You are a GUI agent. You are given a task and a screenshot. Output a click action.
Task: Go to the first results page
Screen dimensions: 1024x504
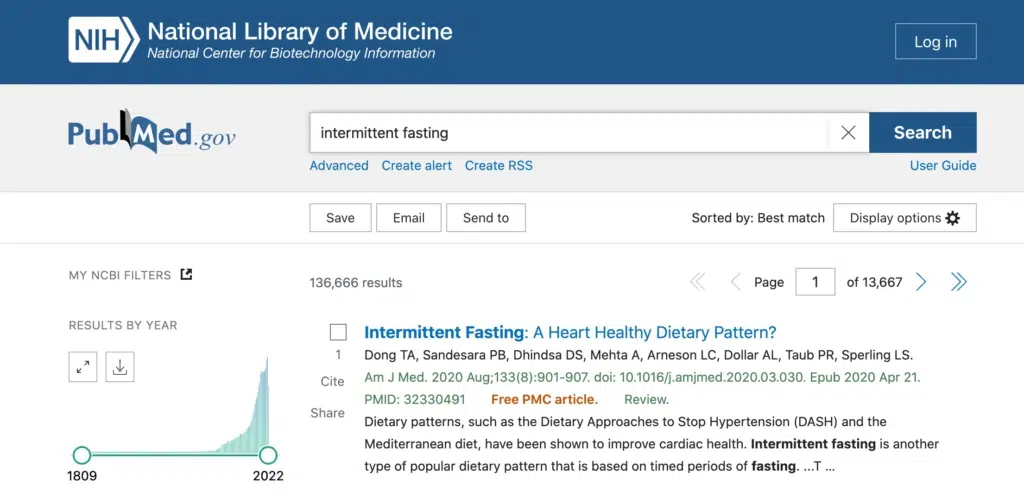pyautogui.click(x=697, y=282)
